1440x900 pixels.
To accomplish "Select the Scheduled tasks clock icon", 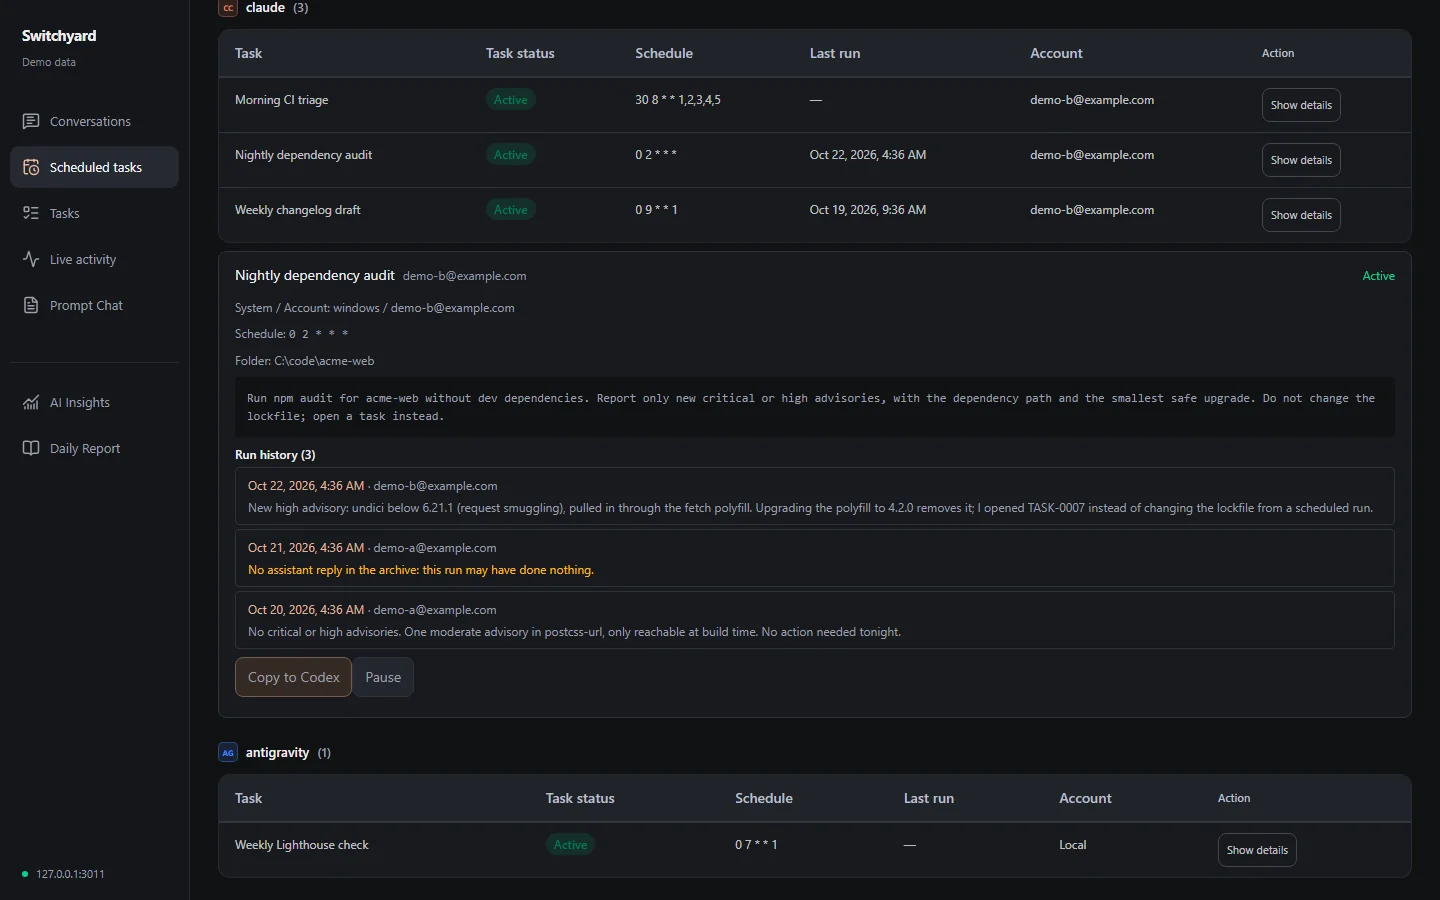I will pos(31,167).
